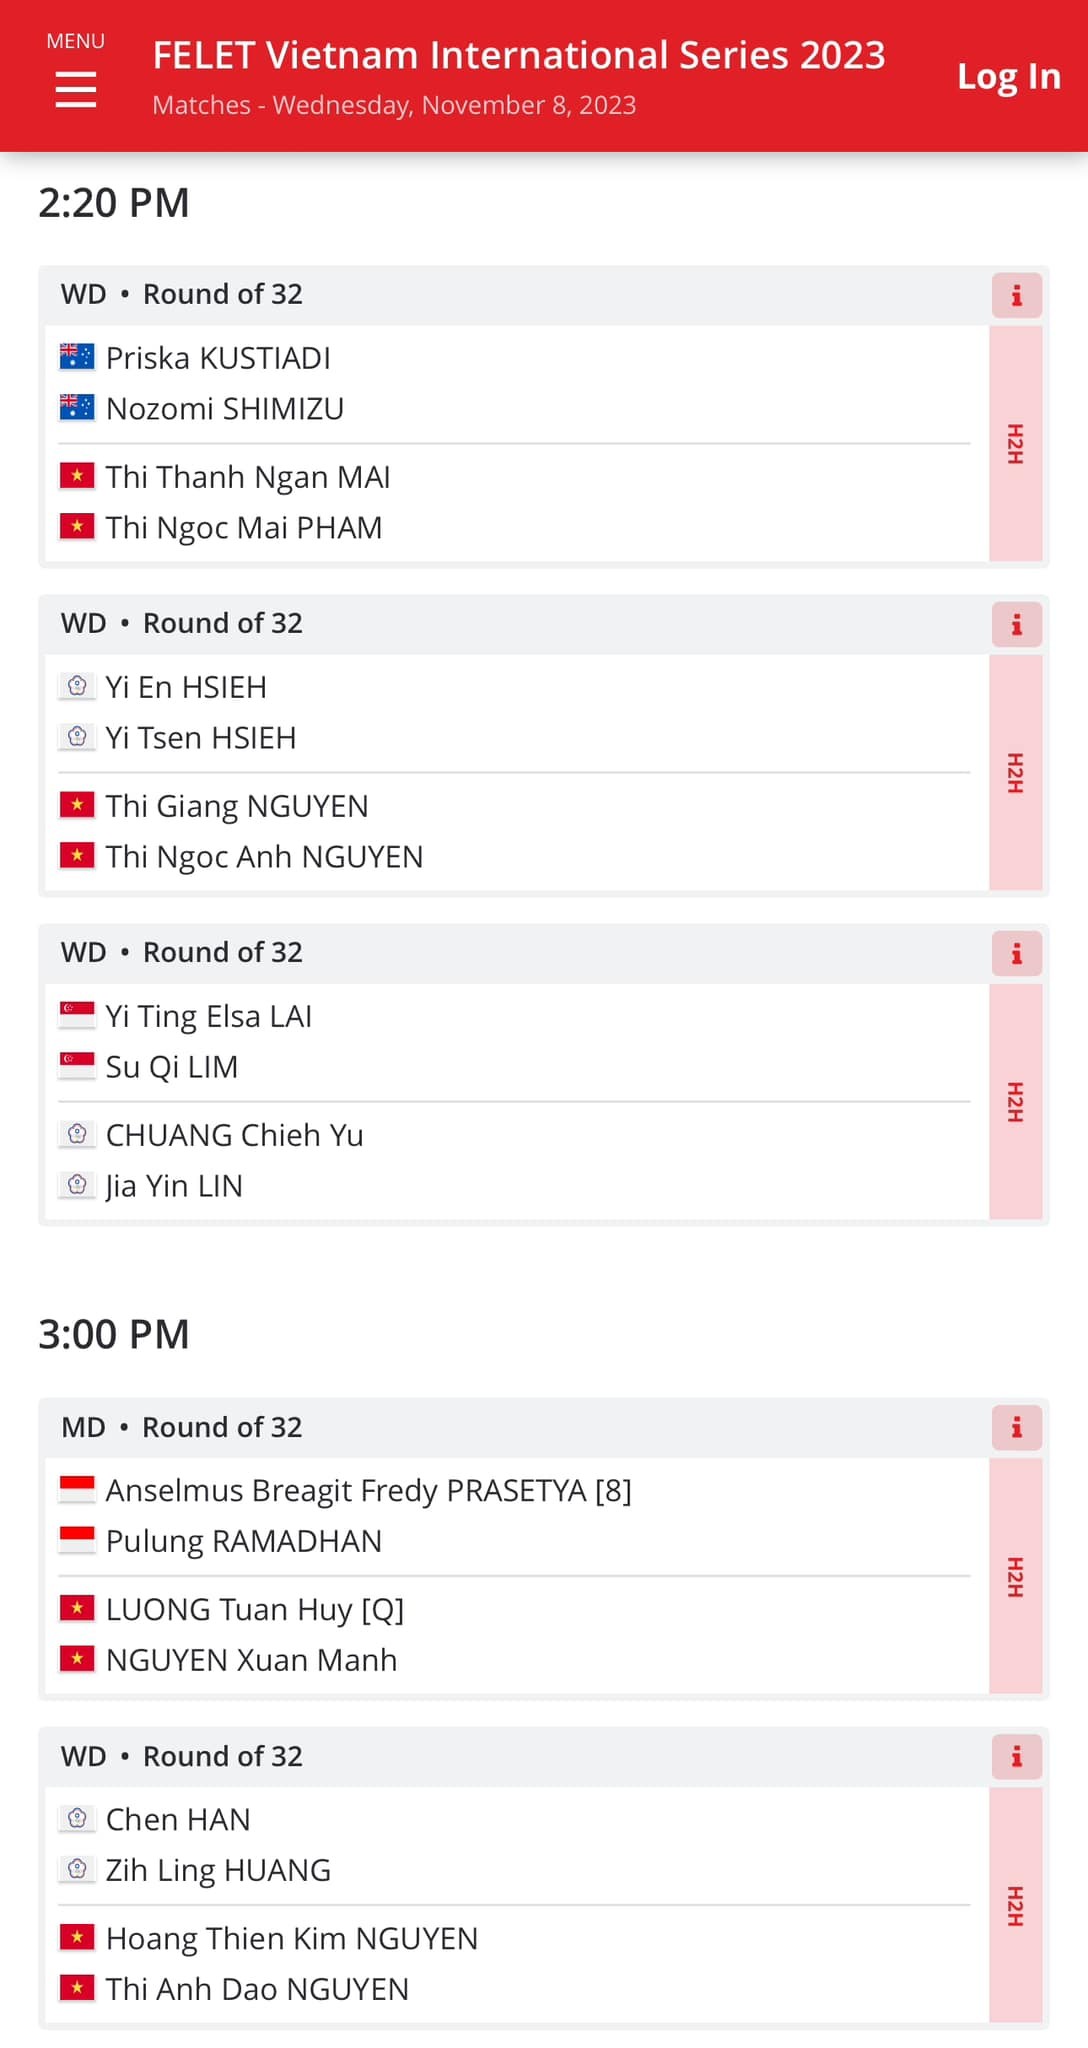Open player Priska KUSTIADI profile
This screenshot has width=1088, height=2048.
coord(218,358)
